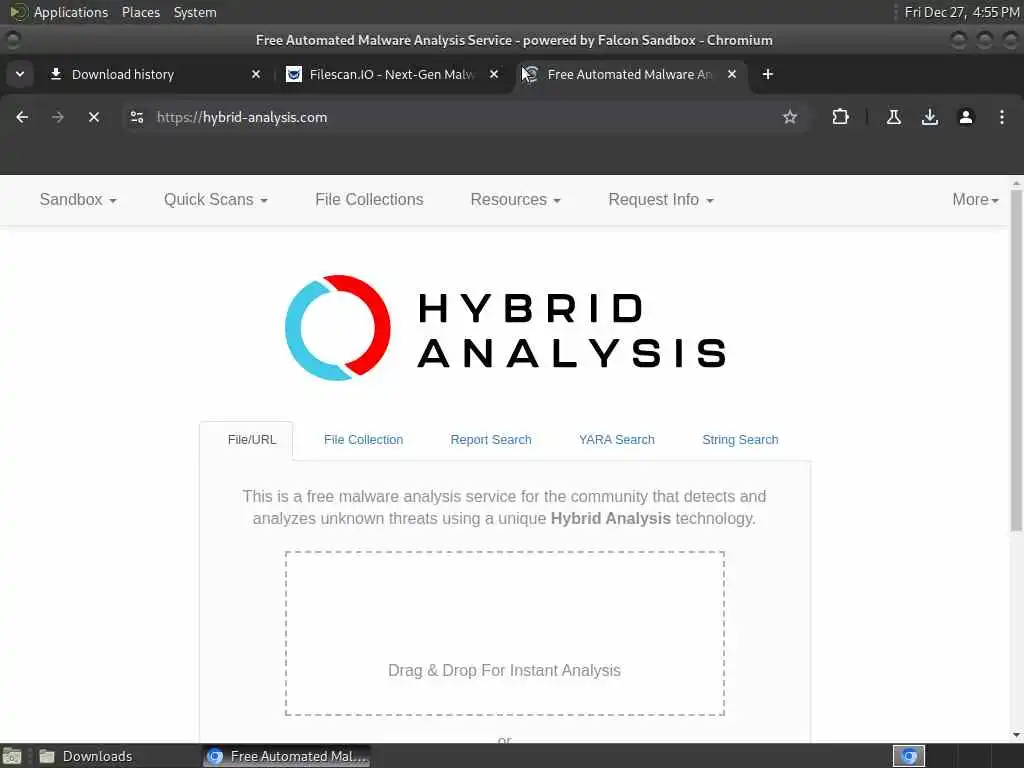Open site information icon in address bar
This screenshot has height=768, width=1024.
[x=137, y=118]
